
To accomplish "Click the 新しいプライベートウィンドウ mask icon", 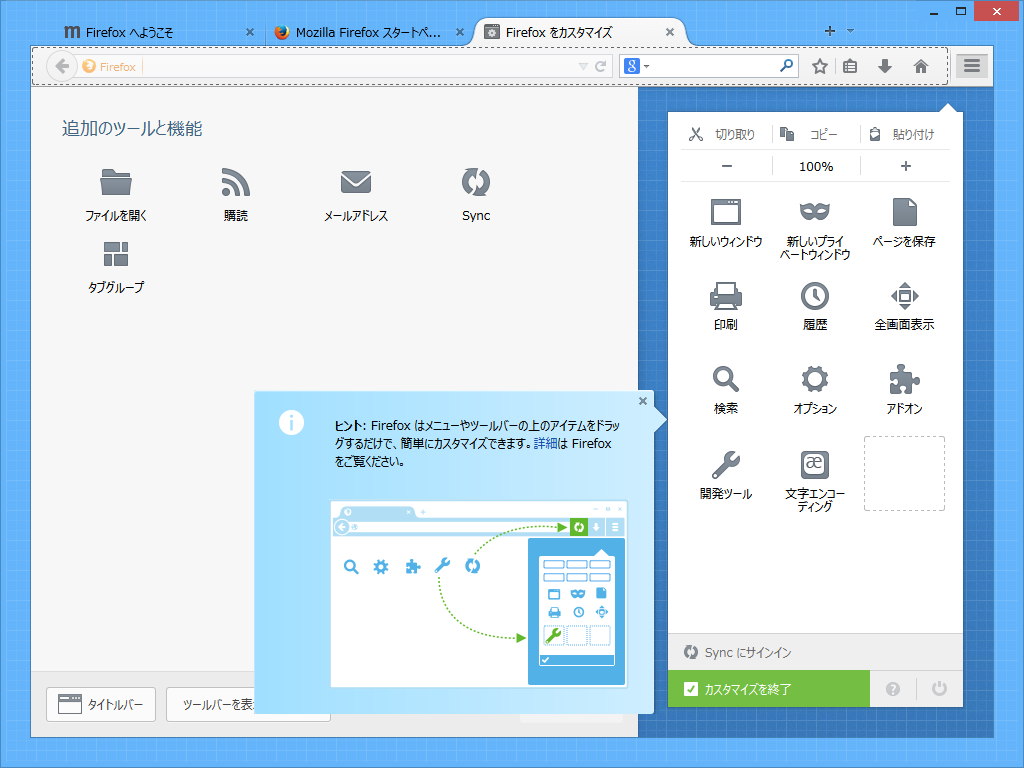I will (814, 212).
